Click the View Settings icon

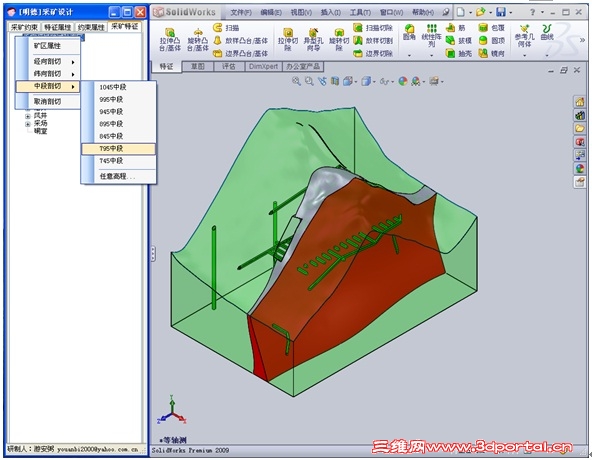(434, 81)
